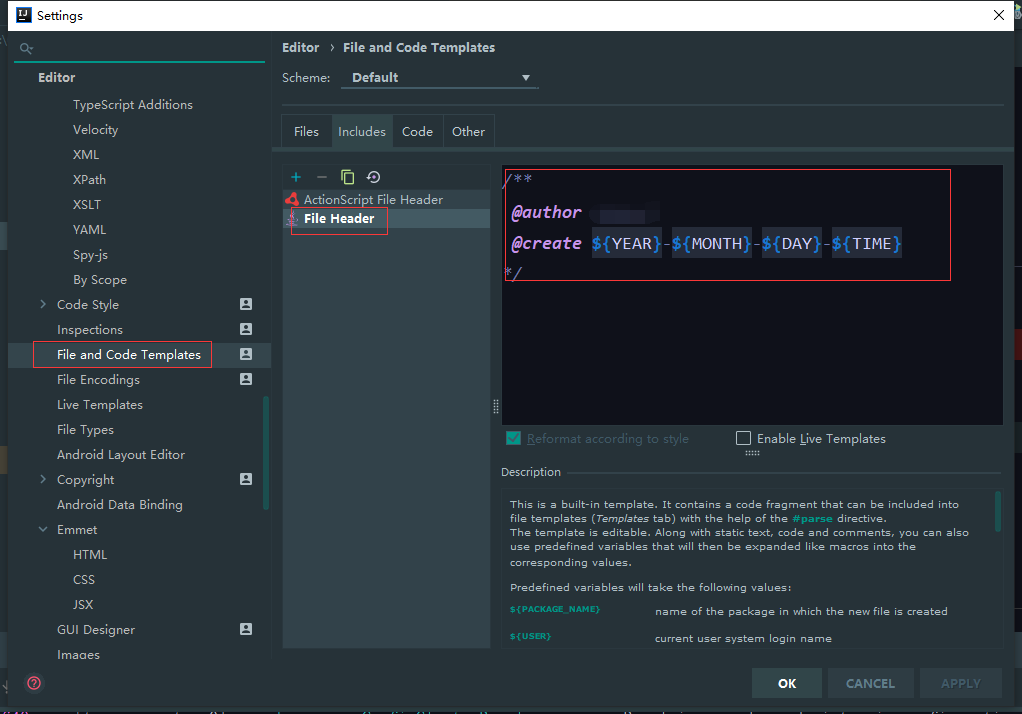Open XML settings page

(x=86, y=155)
